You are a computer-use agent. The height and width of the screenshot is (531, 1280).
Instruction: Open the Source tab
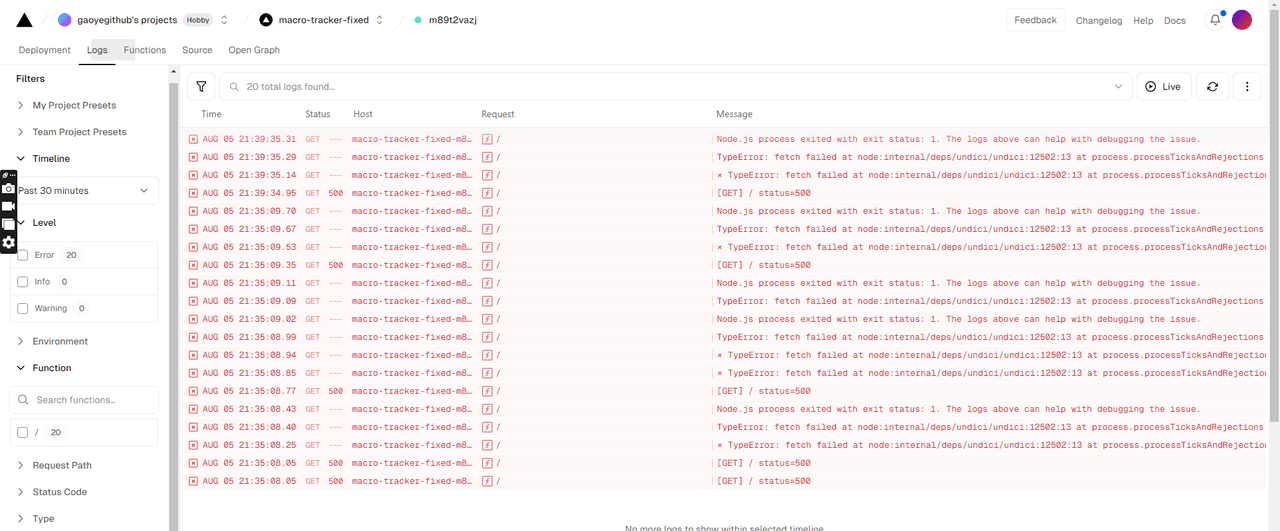pyautogui.click(x=197, y=50)
